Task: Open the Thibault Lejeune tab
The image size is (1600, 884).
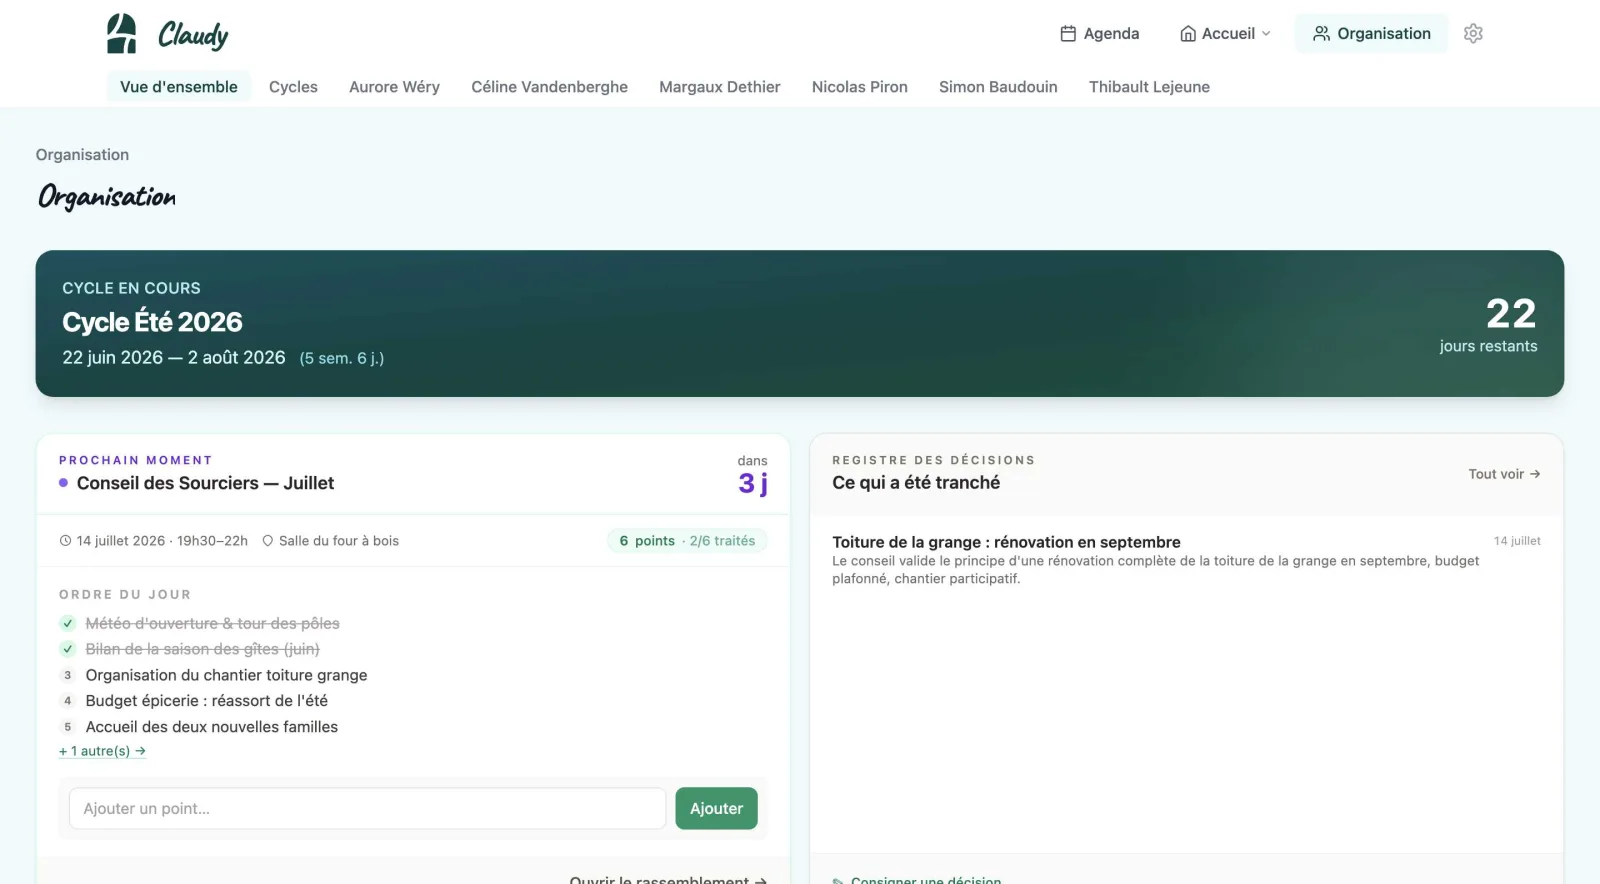Action: [1149, 87]
